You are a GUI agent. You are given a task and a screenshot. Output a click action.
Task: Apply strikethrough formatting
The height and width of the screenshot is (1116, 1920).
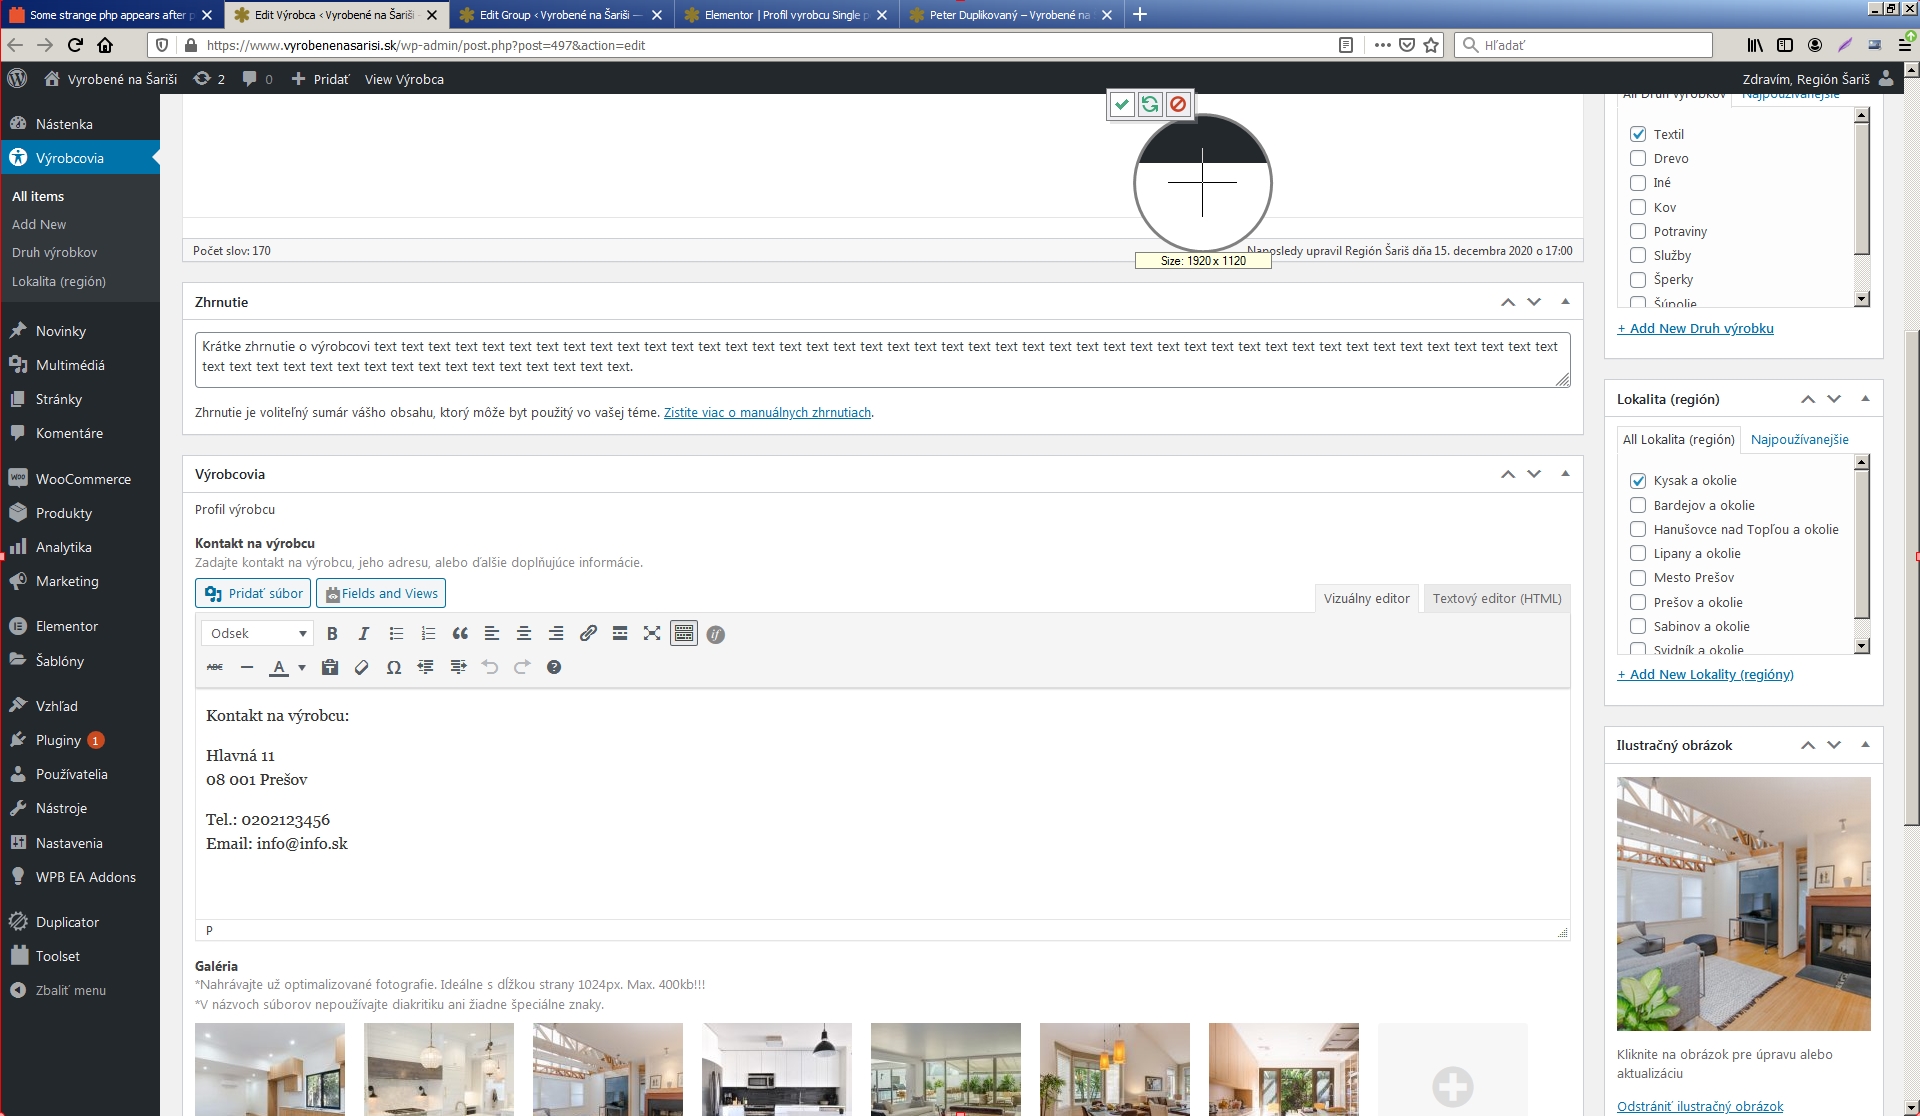pos(215,667)
